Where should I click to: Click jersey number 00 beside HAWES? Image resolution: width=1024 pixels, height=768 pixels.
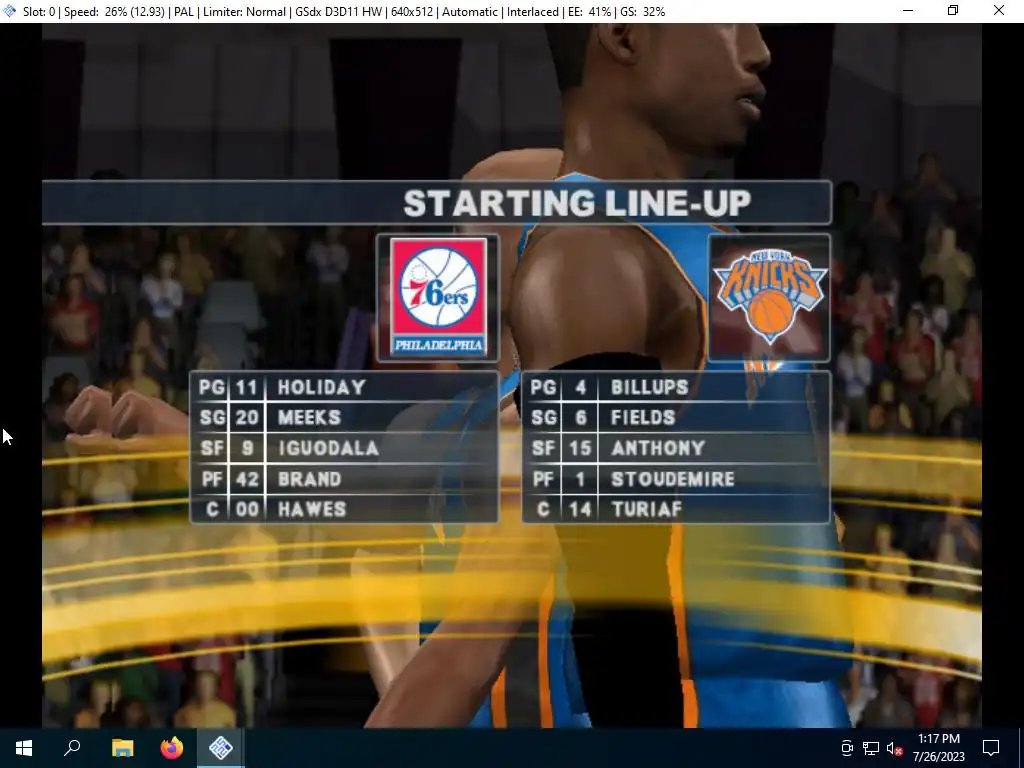pyautogui.click(x=247, y=509)
